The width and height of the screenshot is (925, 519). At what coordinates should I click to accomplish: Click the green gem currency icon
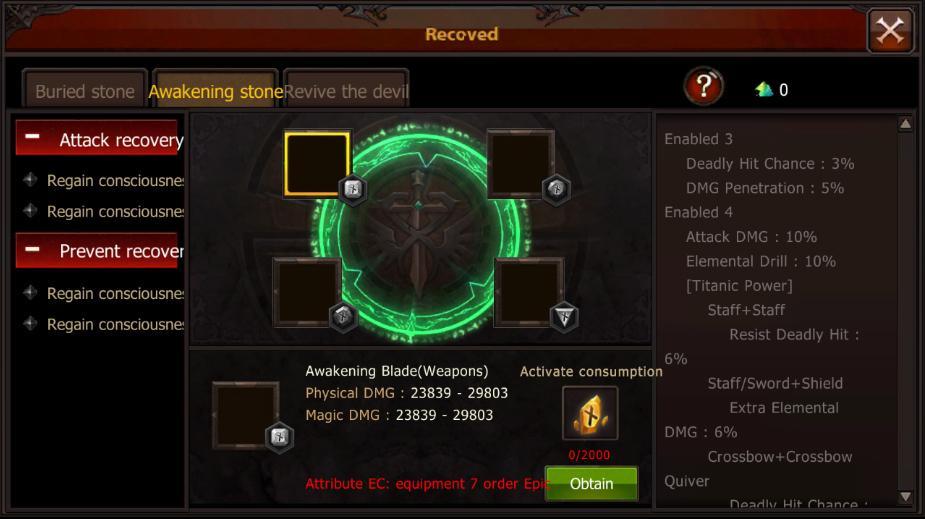764,90
